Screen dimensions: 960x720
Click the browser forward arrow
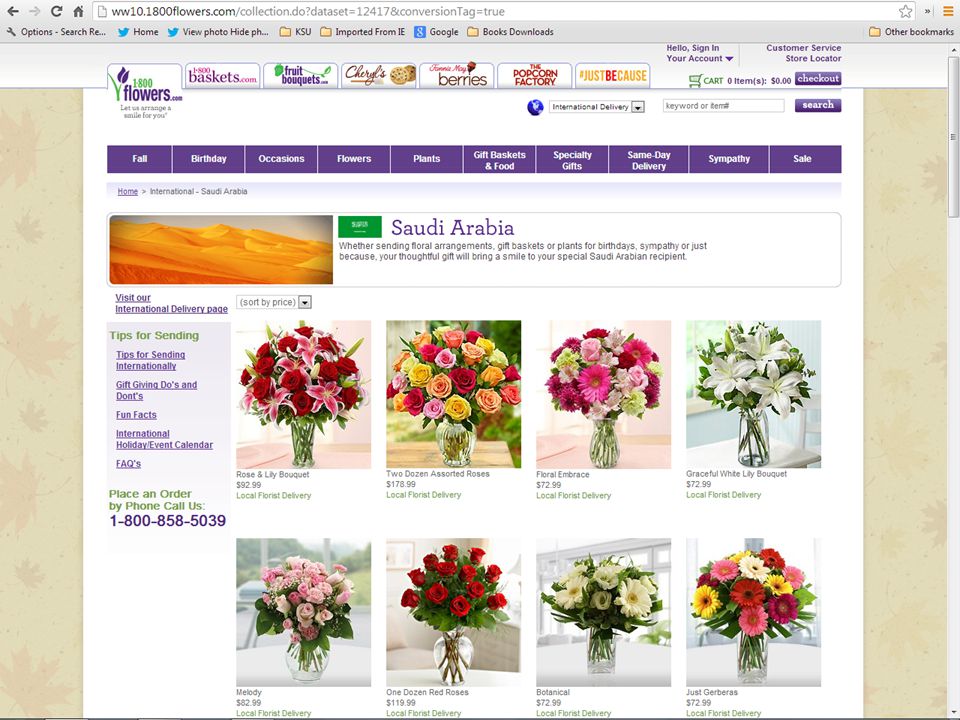pos(34,11)
